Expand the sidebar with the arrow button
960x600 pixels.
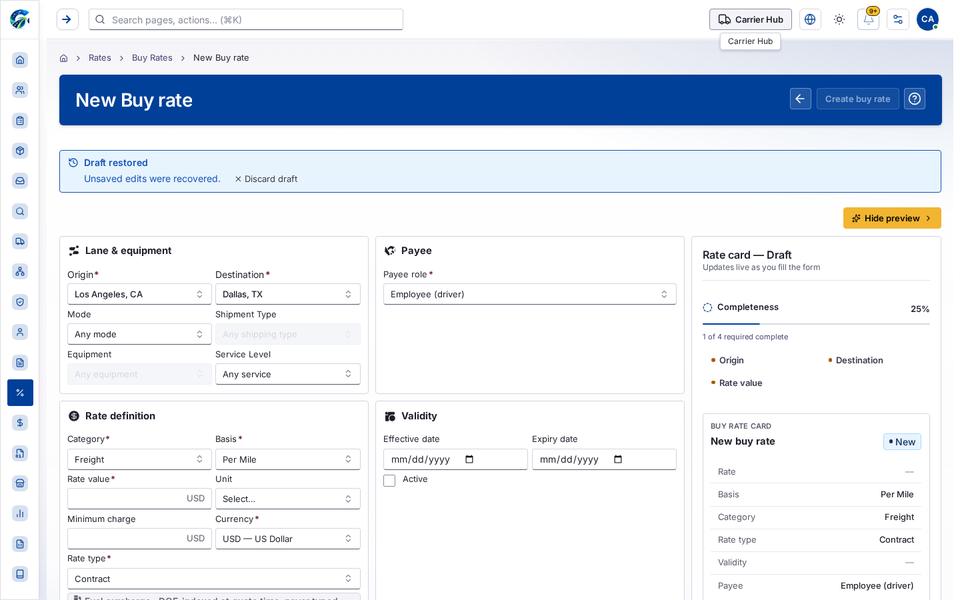coord(67,20)
